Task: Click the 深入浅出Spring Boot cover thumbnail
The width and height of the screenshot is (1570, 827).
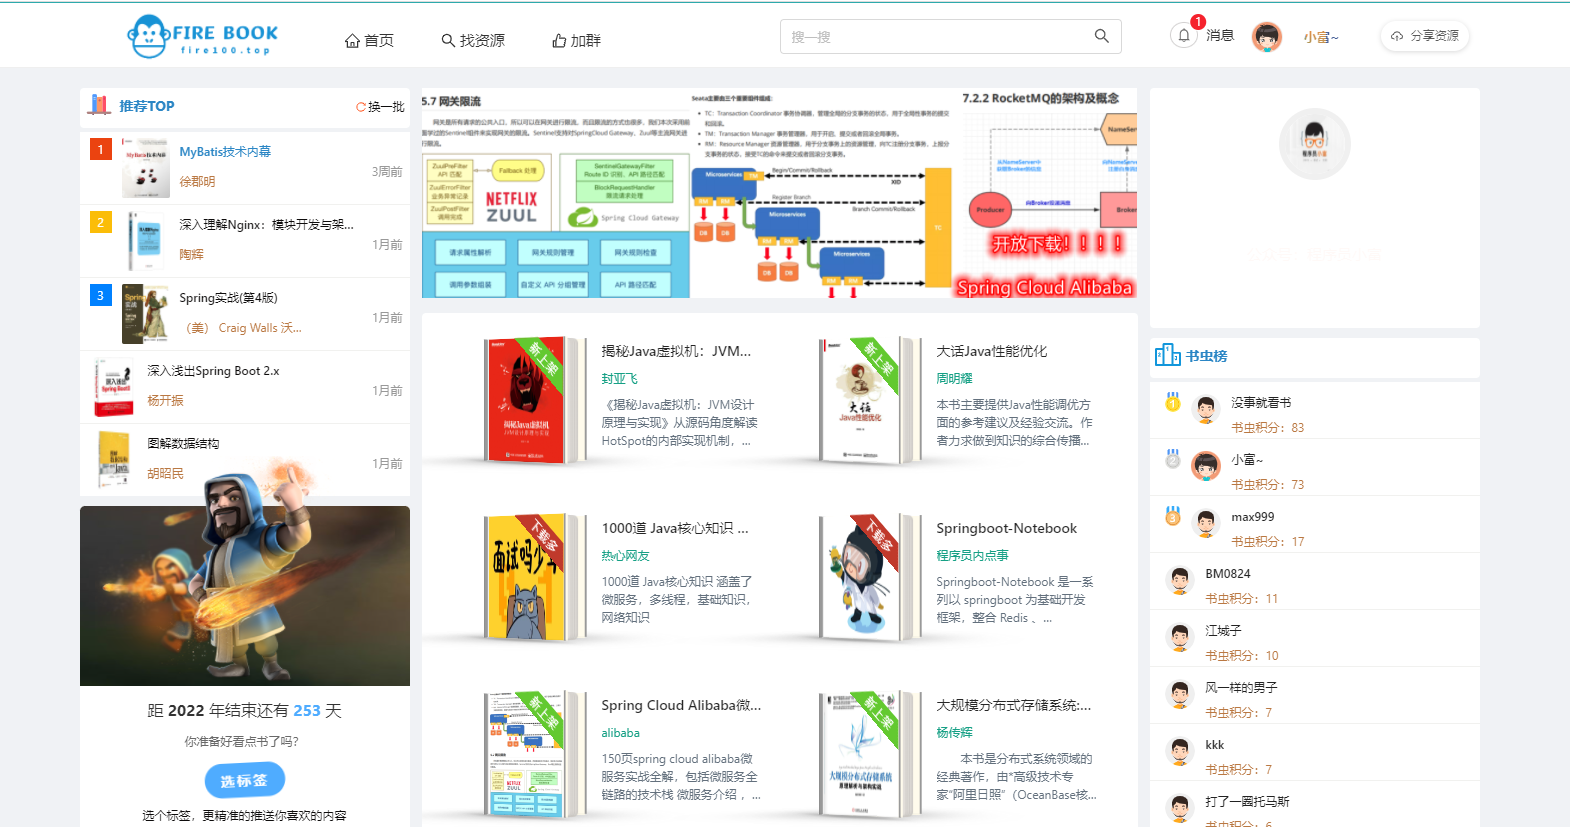Action: (114, 387)
